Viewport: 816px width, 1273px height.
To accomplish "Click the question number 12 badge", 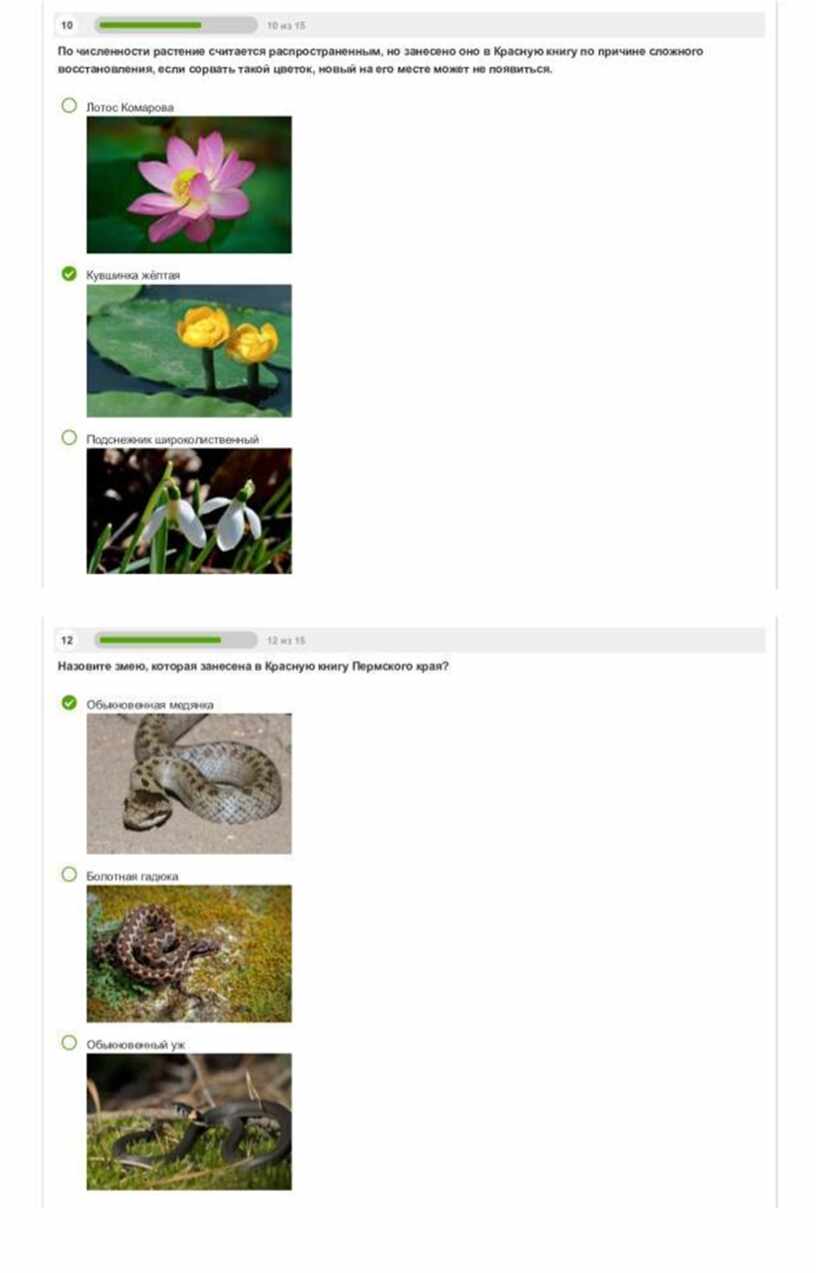I will click(67, 640).
